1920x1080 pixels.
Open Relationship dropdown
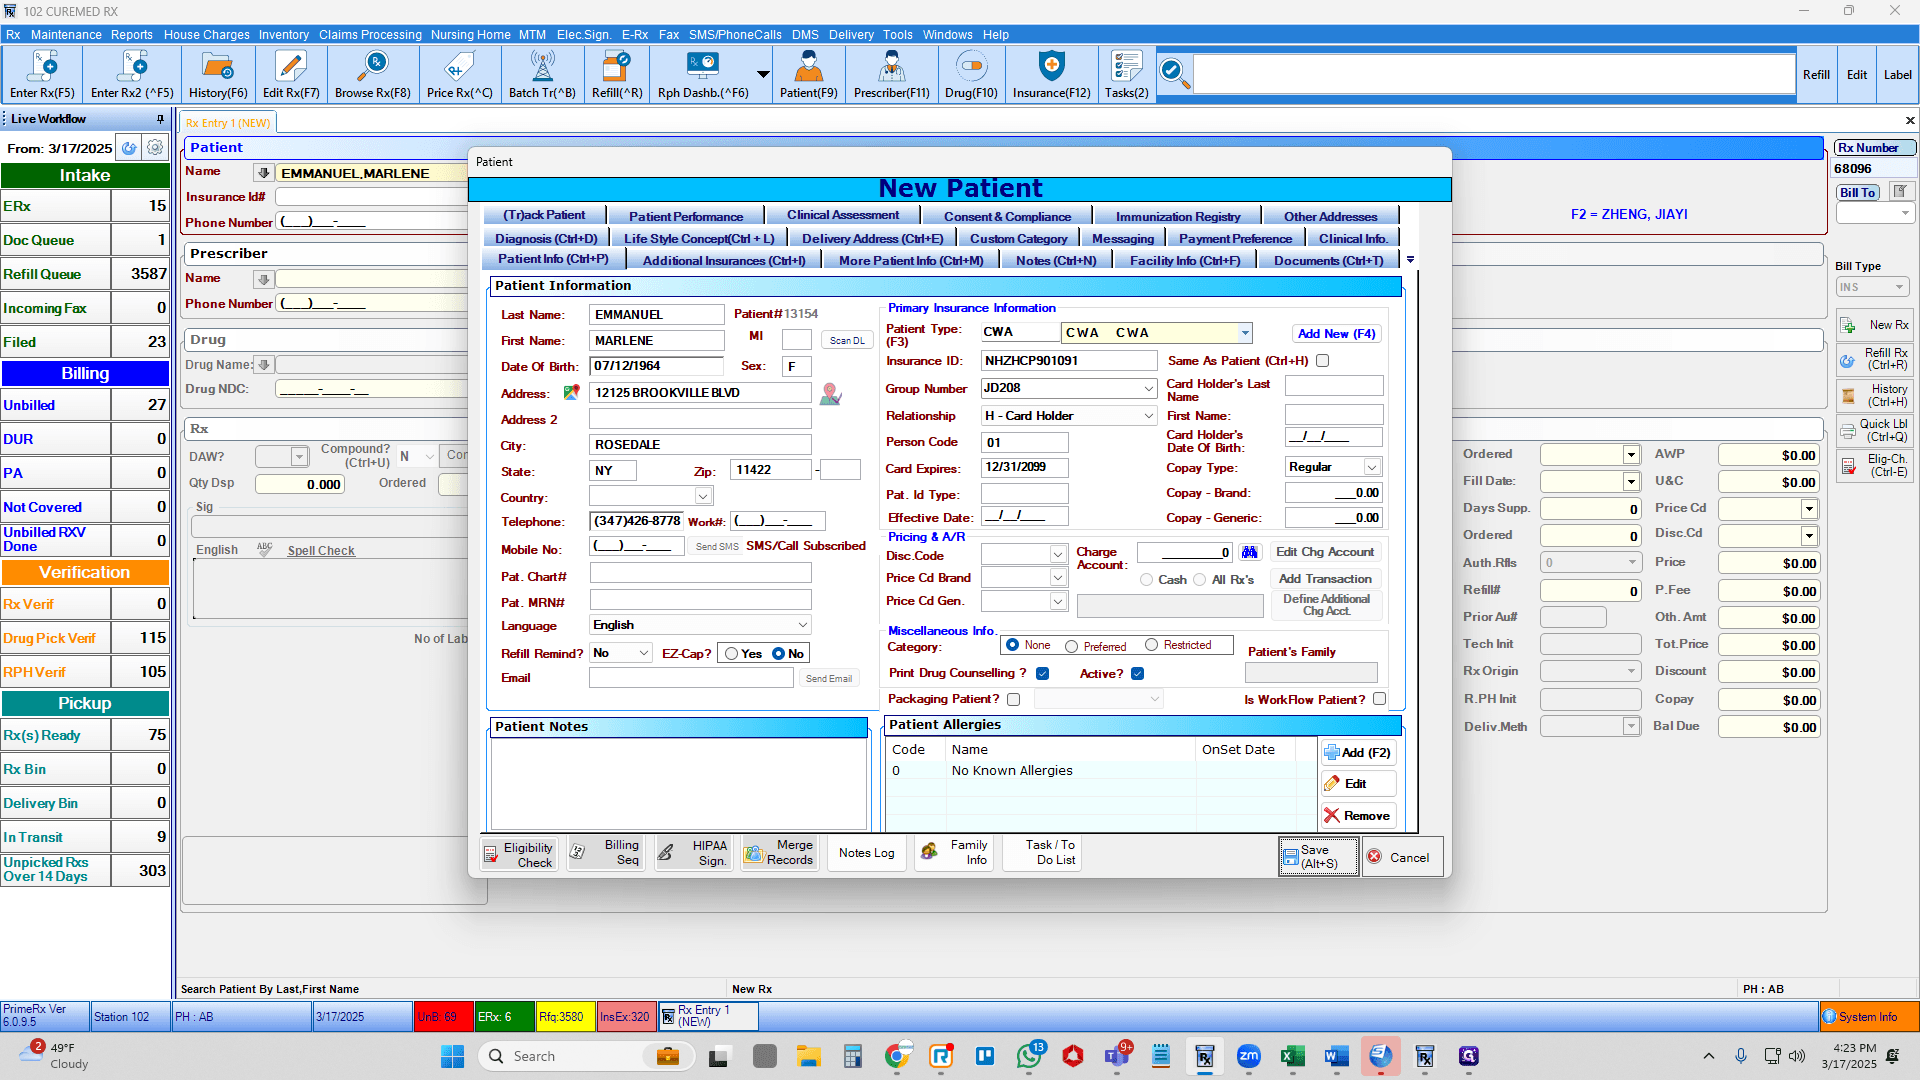[1149, 416]
